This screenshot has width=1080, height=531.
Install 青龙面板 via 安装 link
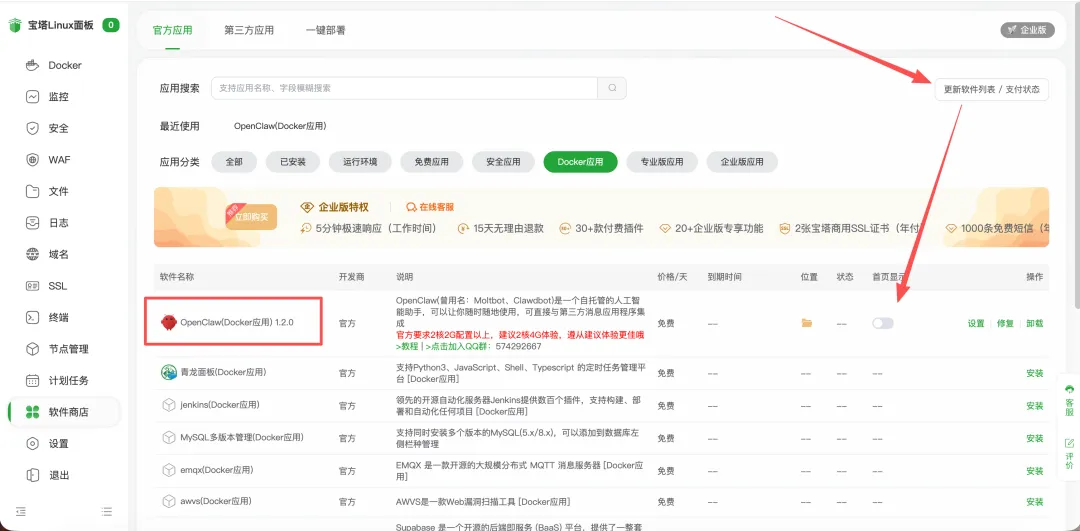coord(1035,373)
